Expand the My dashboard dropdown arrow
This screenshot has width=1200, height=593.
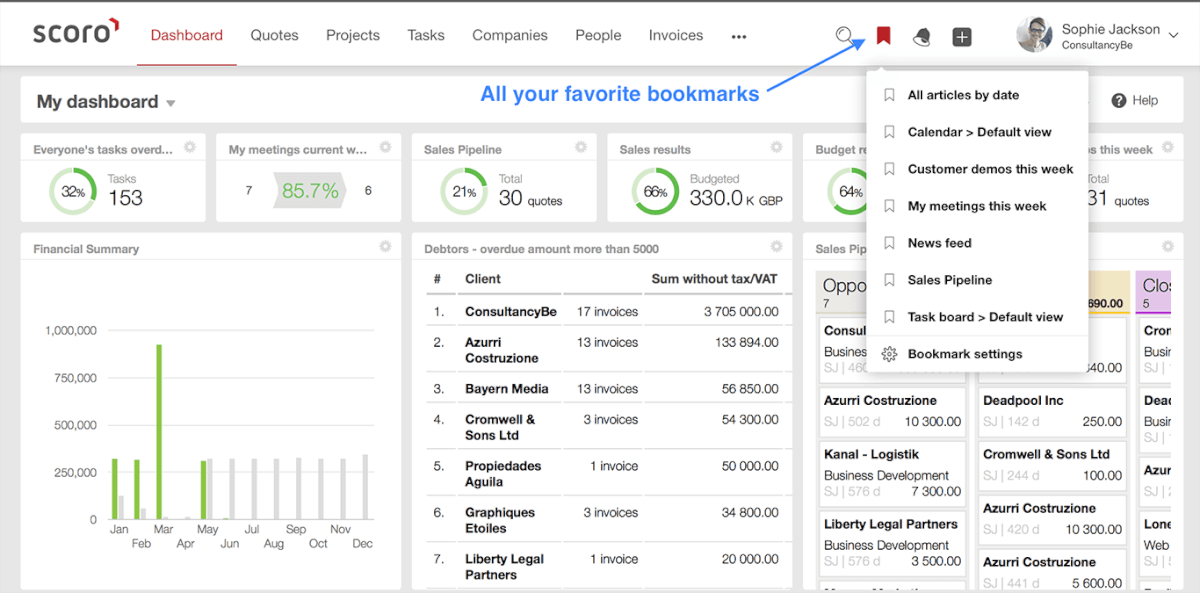pyautogui.click(x=171, y=103)
